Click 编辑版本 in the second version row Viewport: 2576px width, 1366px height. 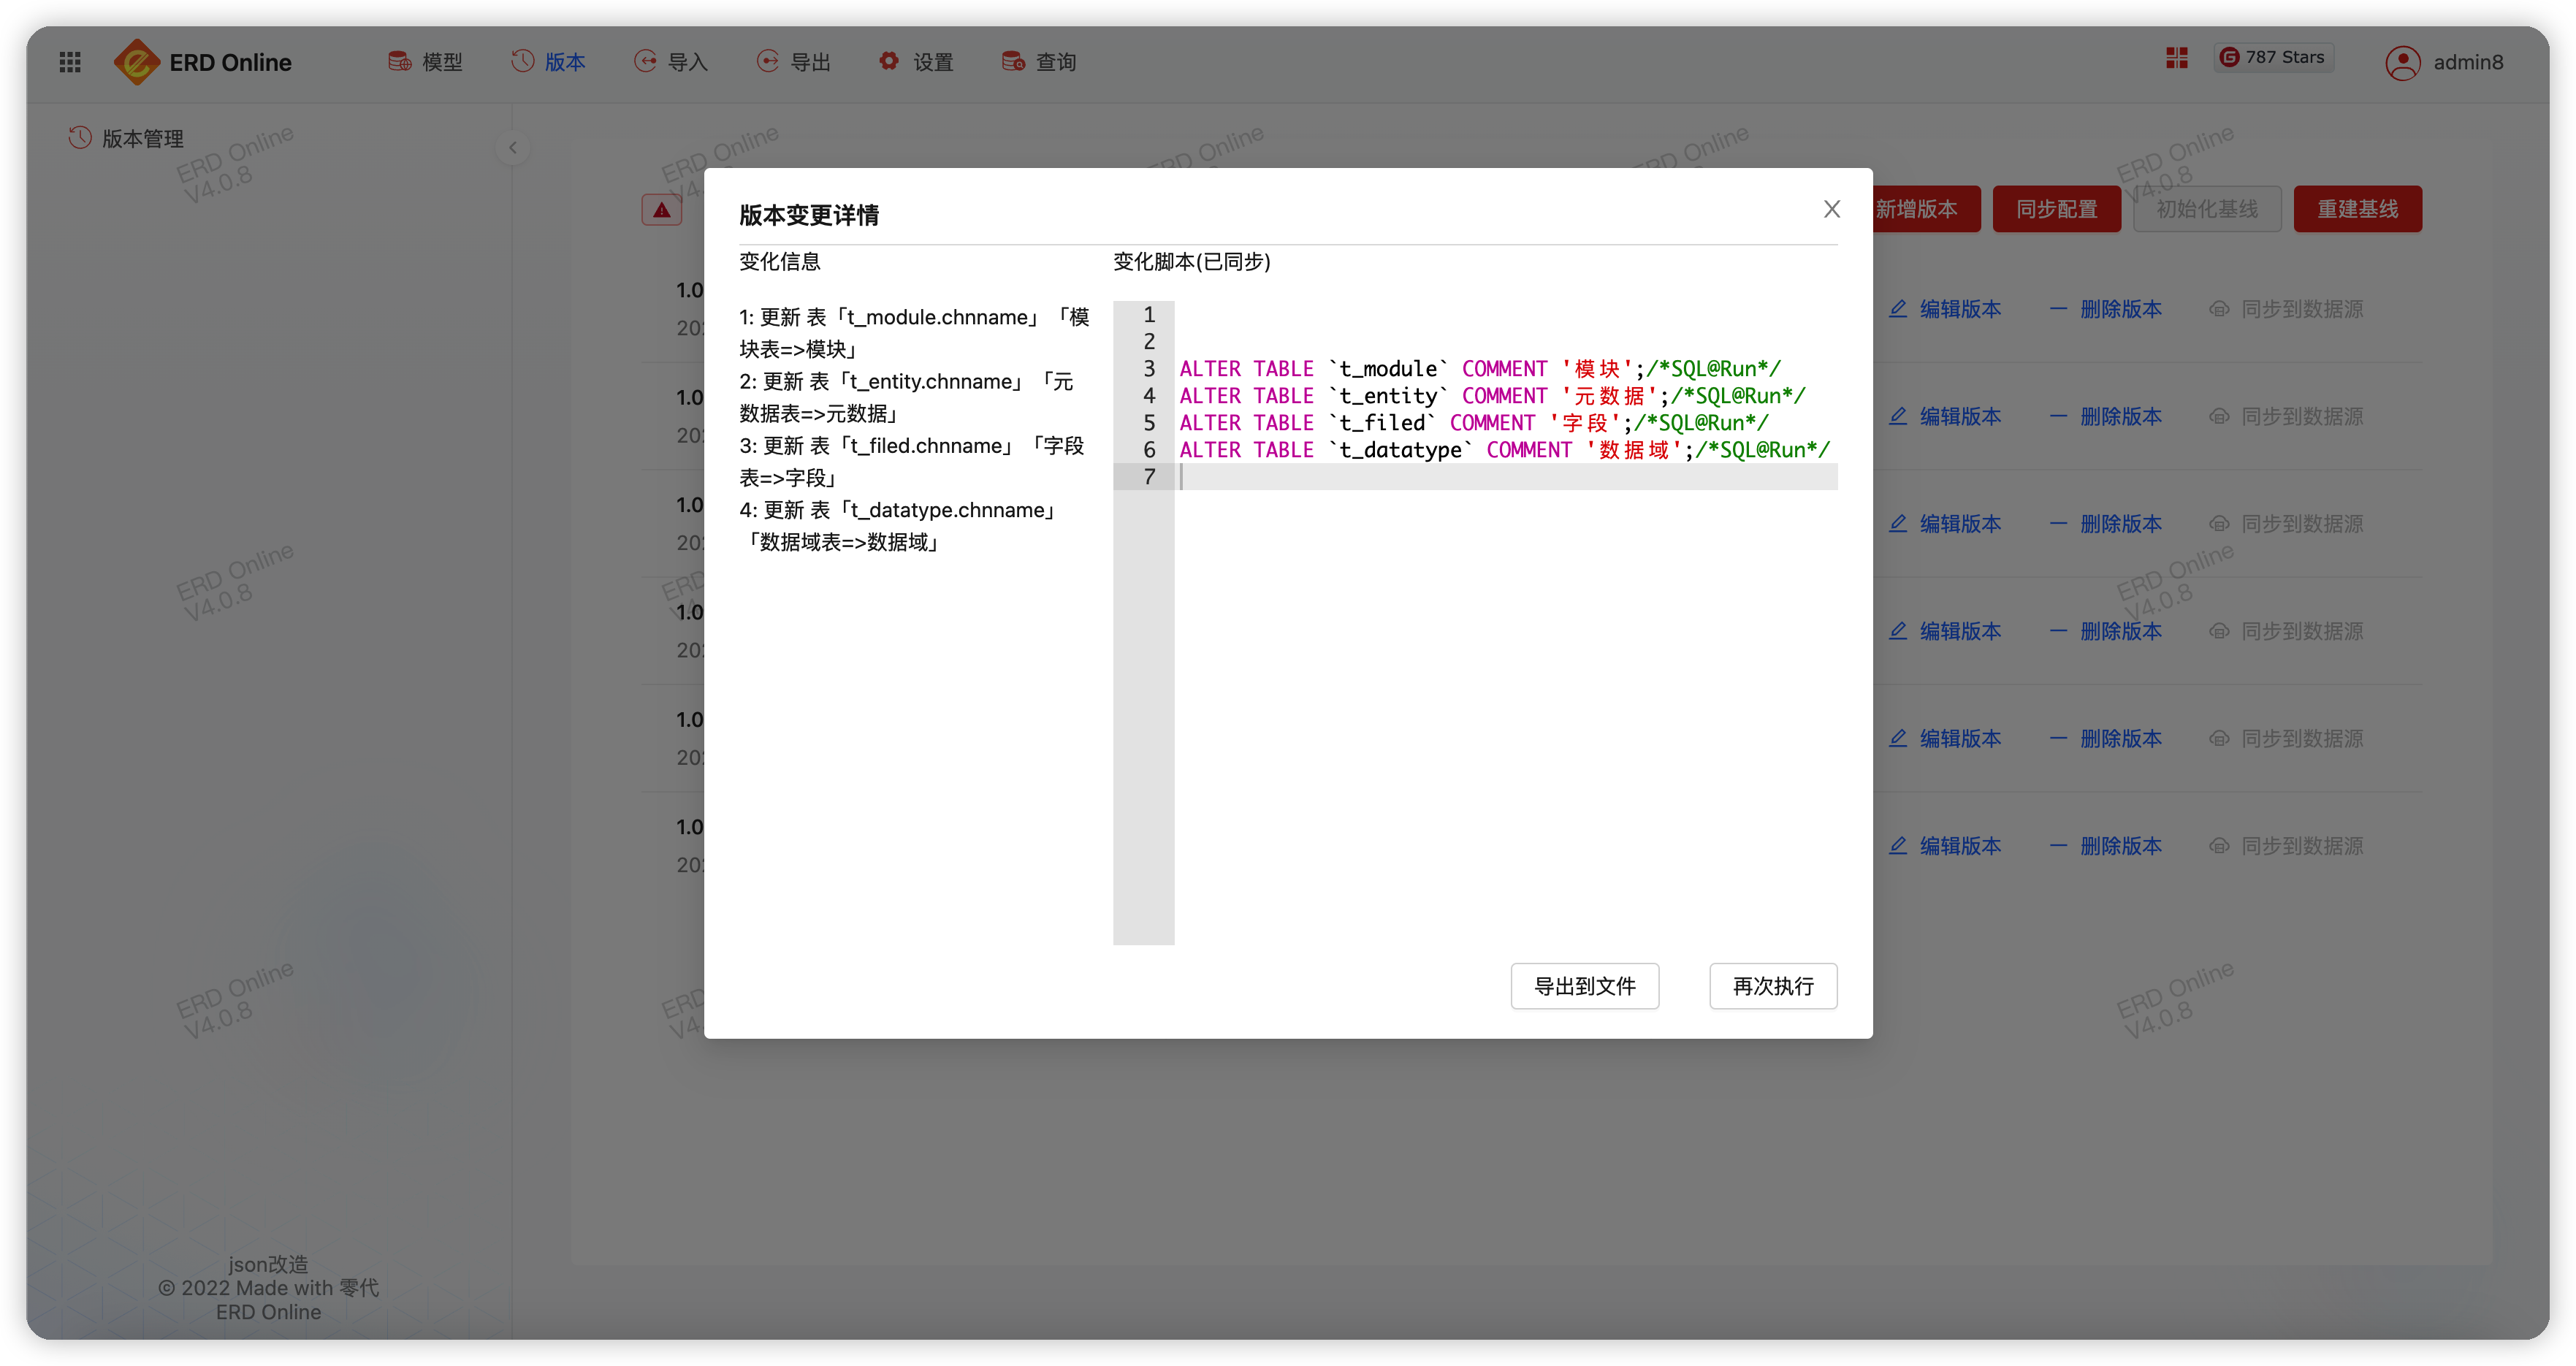pyautogui.click(x=1946, y=416)
